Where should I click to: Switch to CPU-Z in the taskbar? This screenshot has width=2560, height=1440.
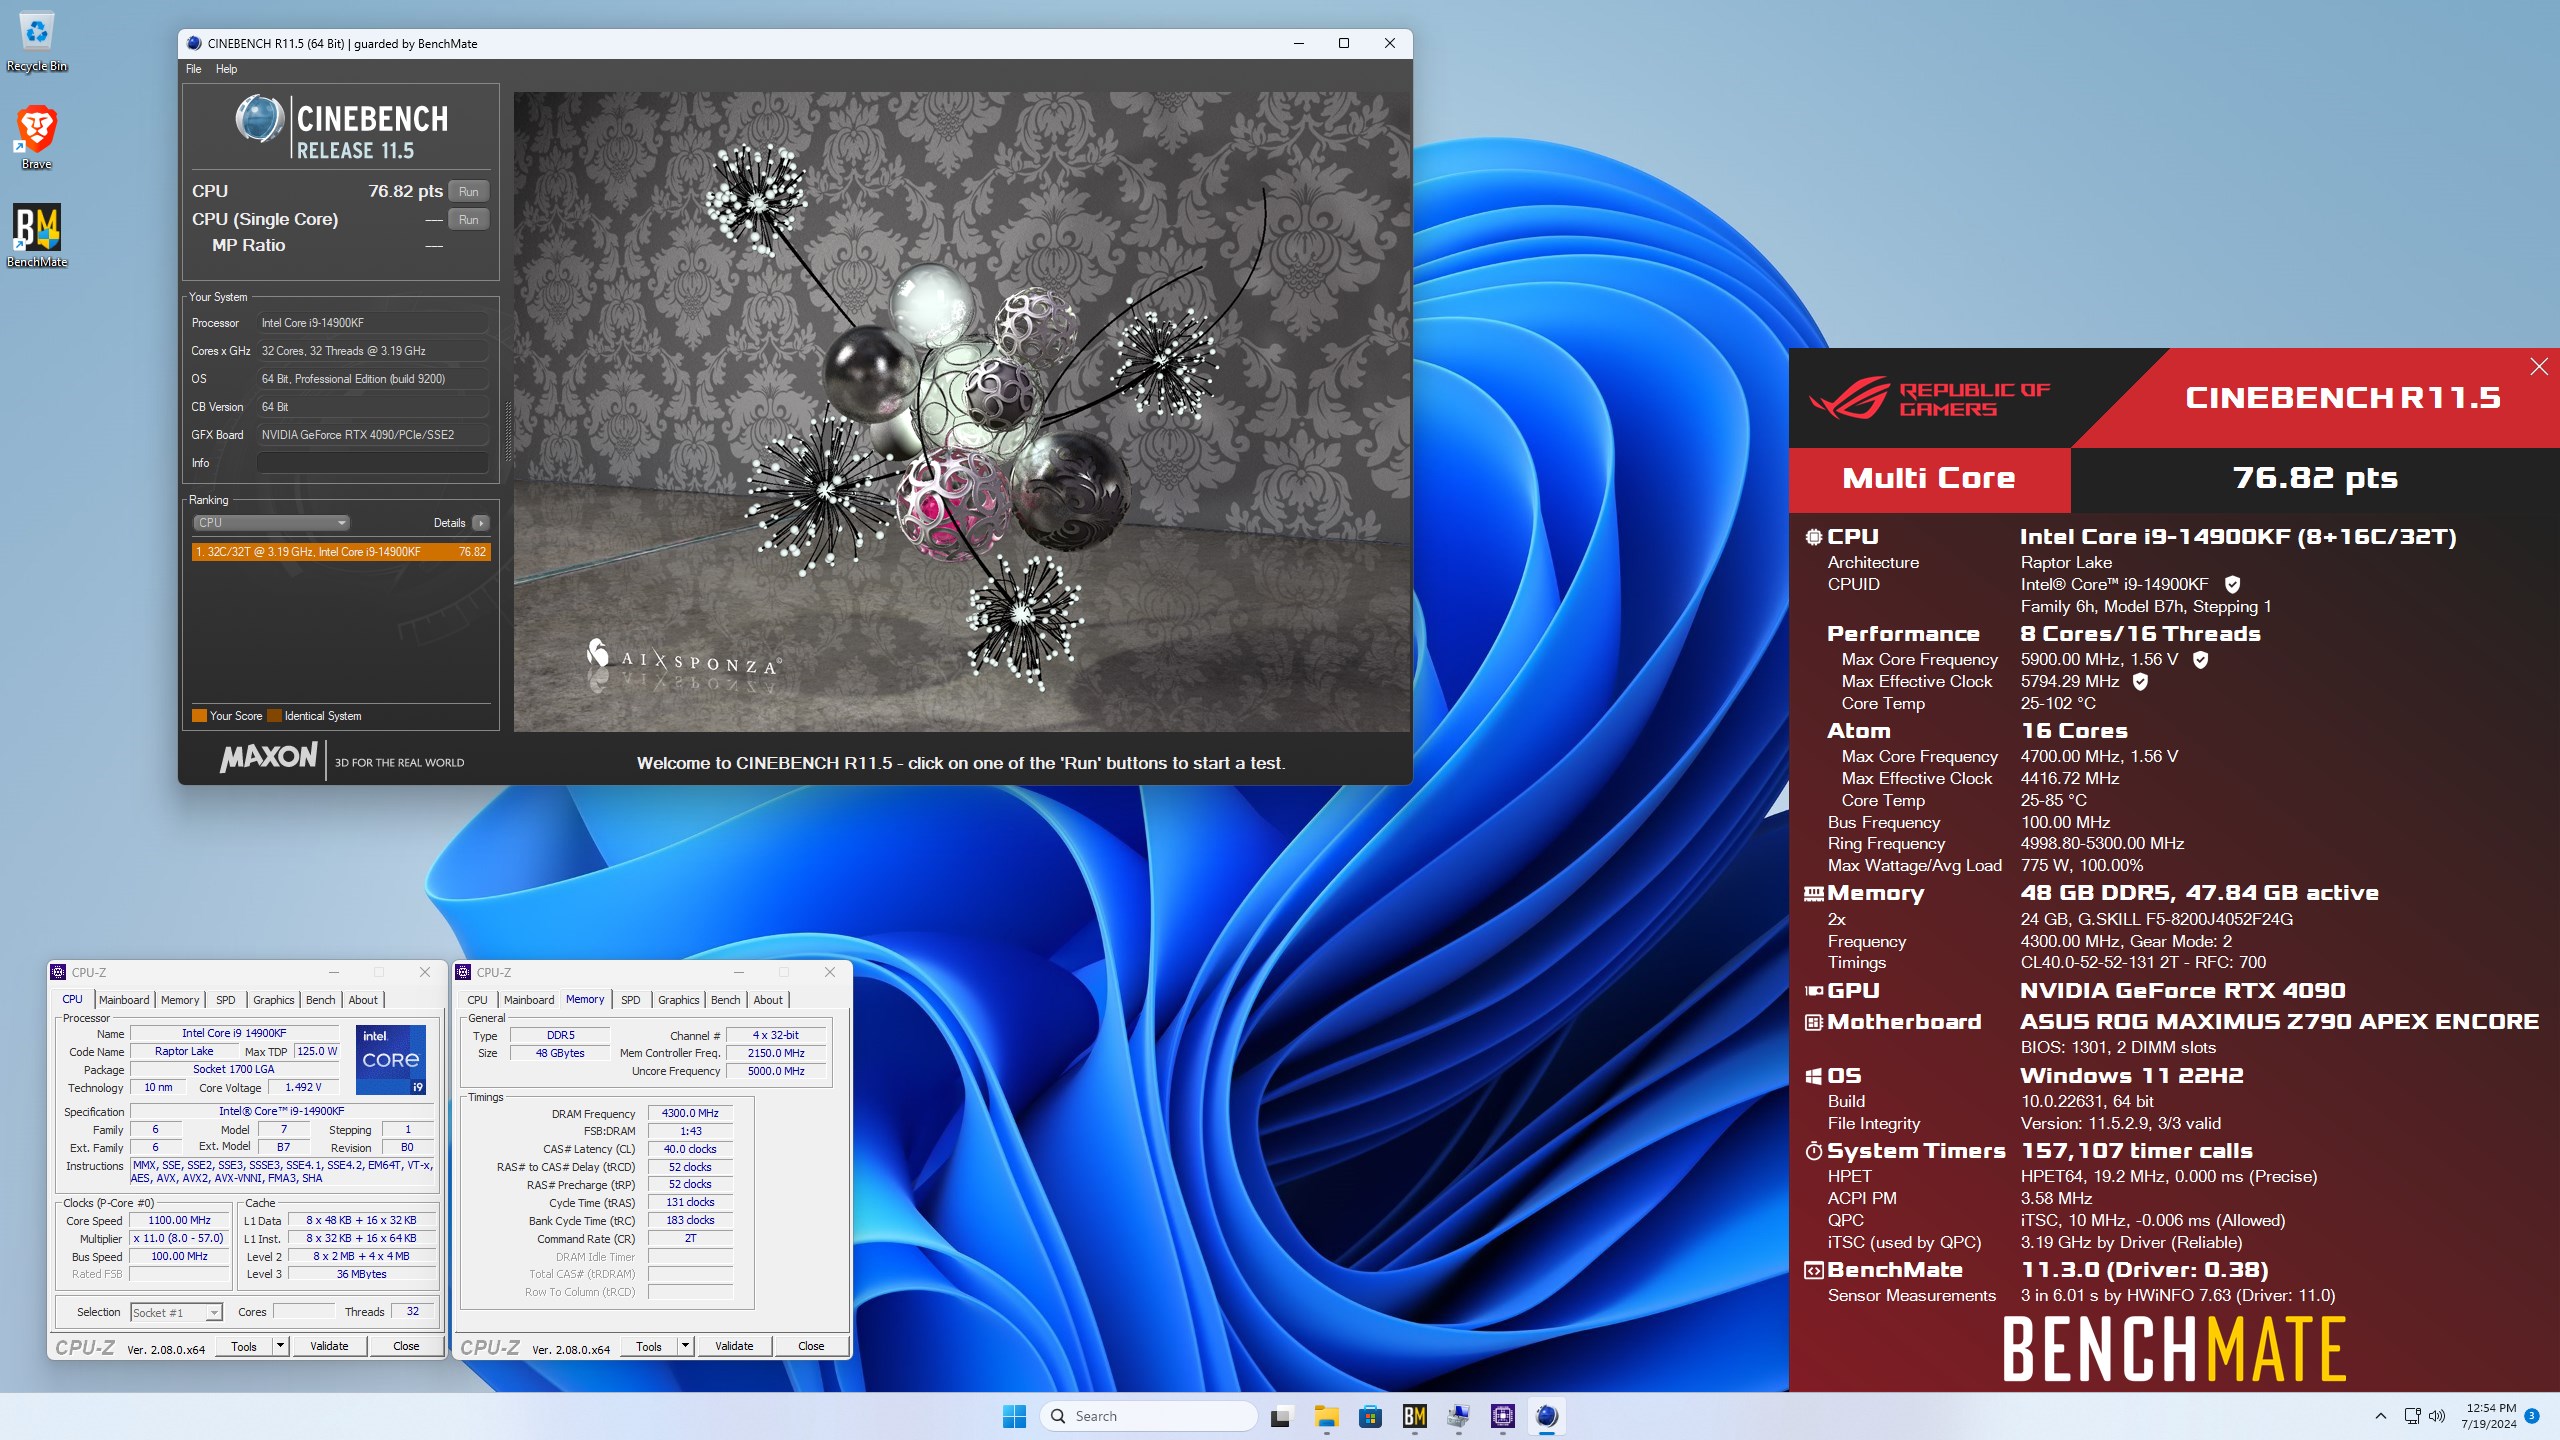click(x=1502, y=1416)
